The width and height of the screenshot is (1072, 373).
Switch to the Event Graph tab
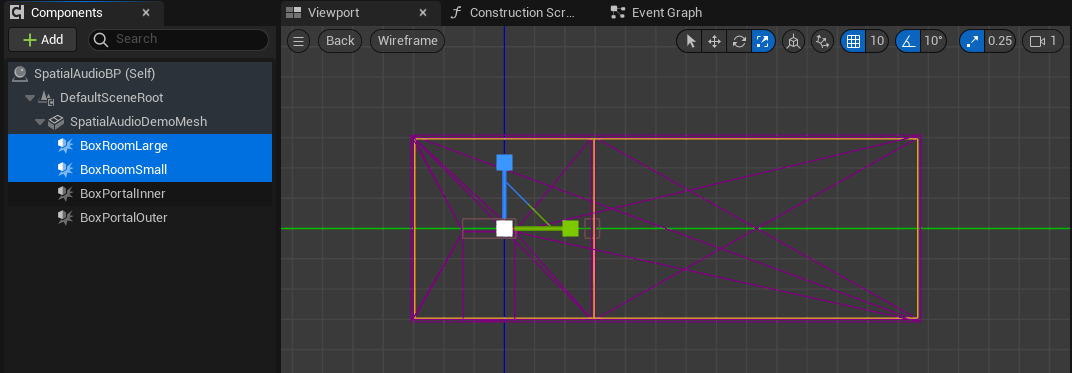click(667, 13)
